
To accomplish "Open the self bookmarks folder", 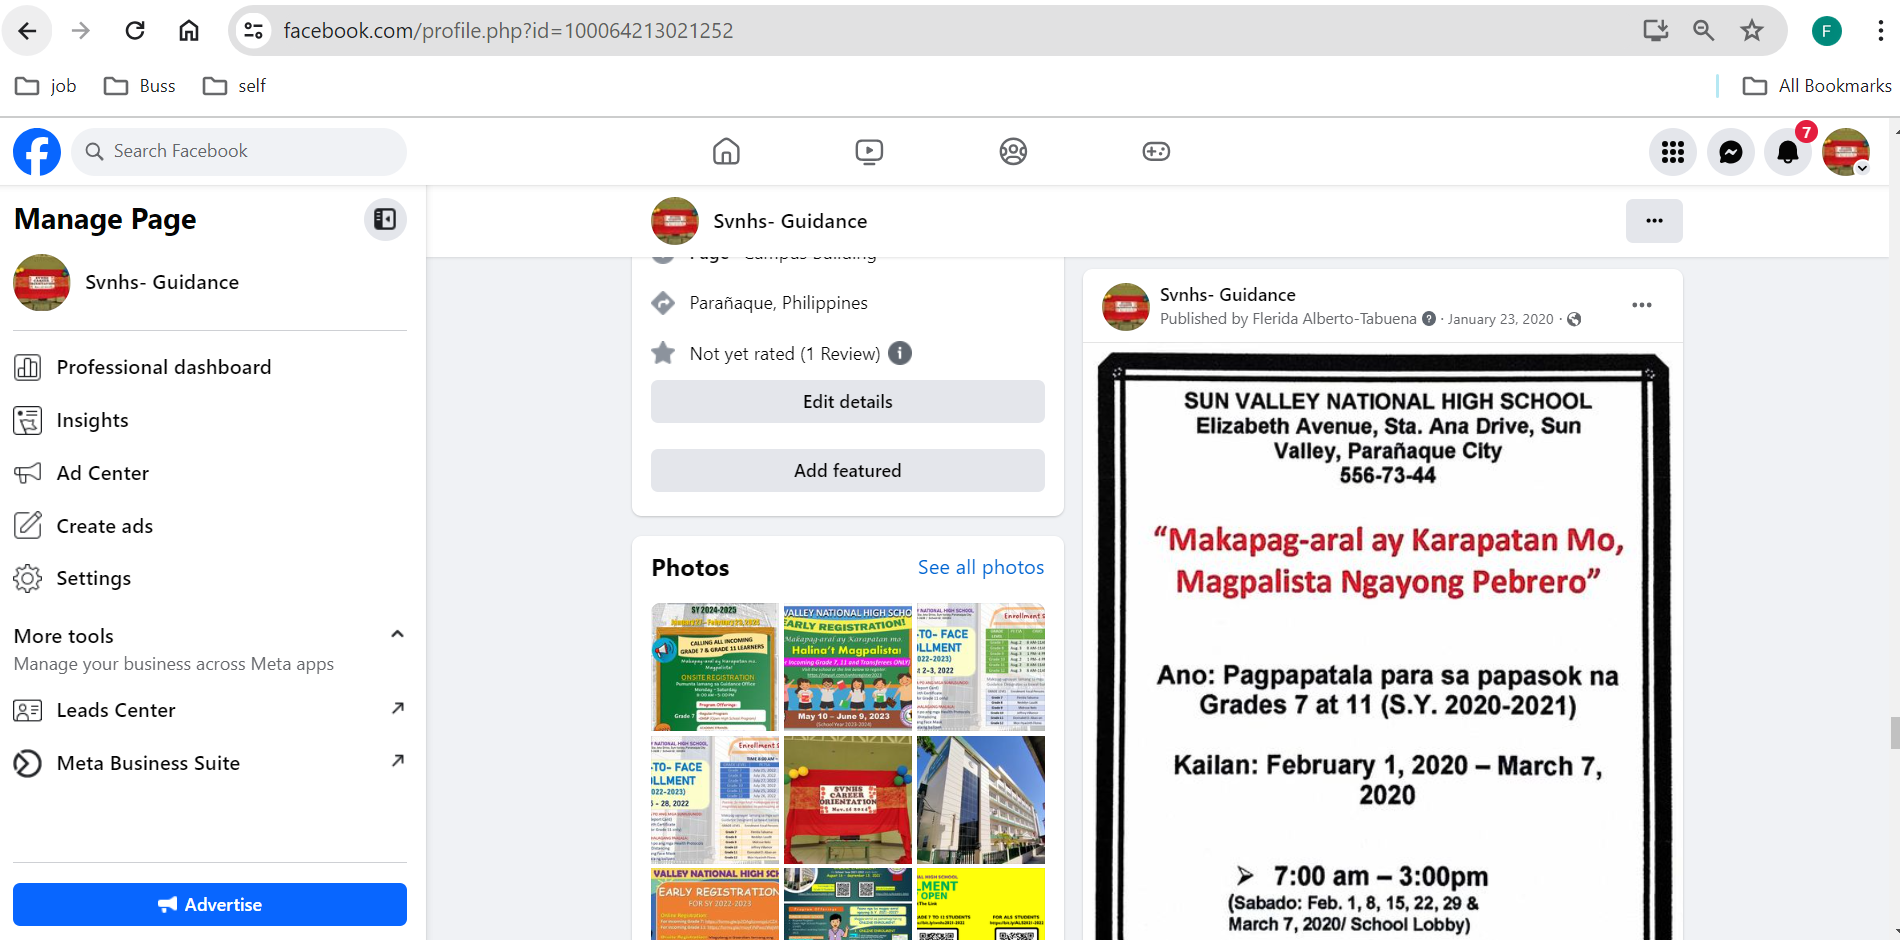I will [x=234, y=86].
